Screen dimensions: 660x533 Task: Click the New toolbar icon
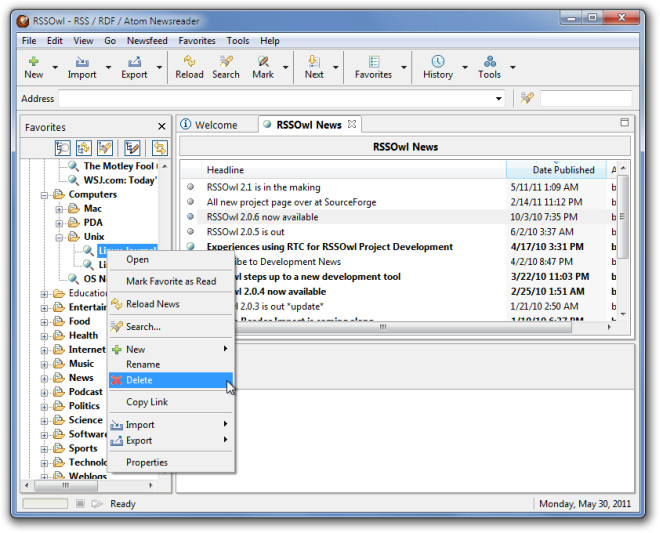pos(33,61)
